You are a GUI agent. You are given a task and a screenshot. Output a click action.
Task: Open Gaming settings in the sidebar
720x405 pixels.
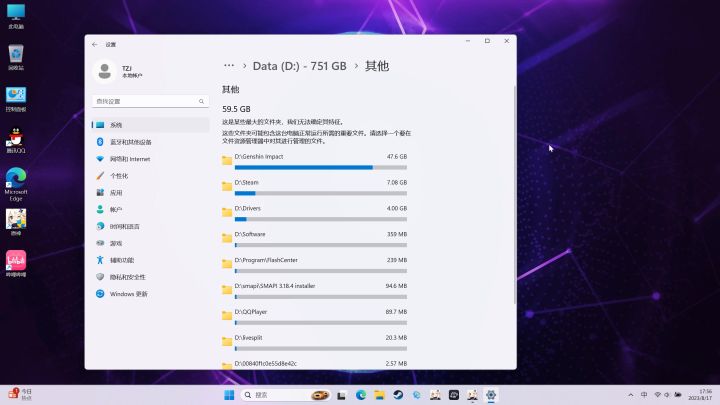[150, 243]
